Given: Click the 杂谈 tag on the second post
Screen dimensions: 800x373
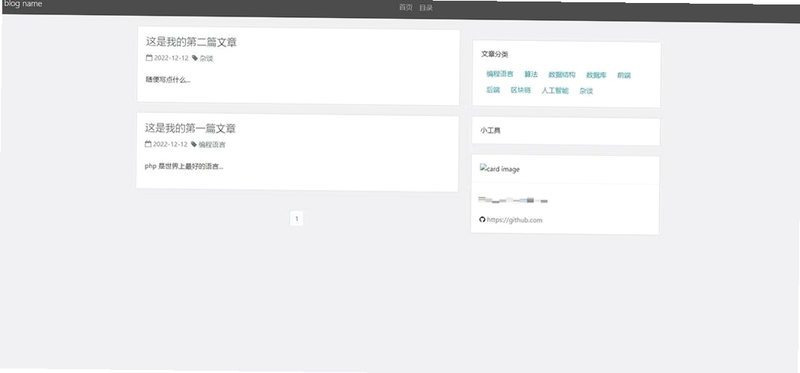Looking at the screenshot, I should (x=206, y=58).
